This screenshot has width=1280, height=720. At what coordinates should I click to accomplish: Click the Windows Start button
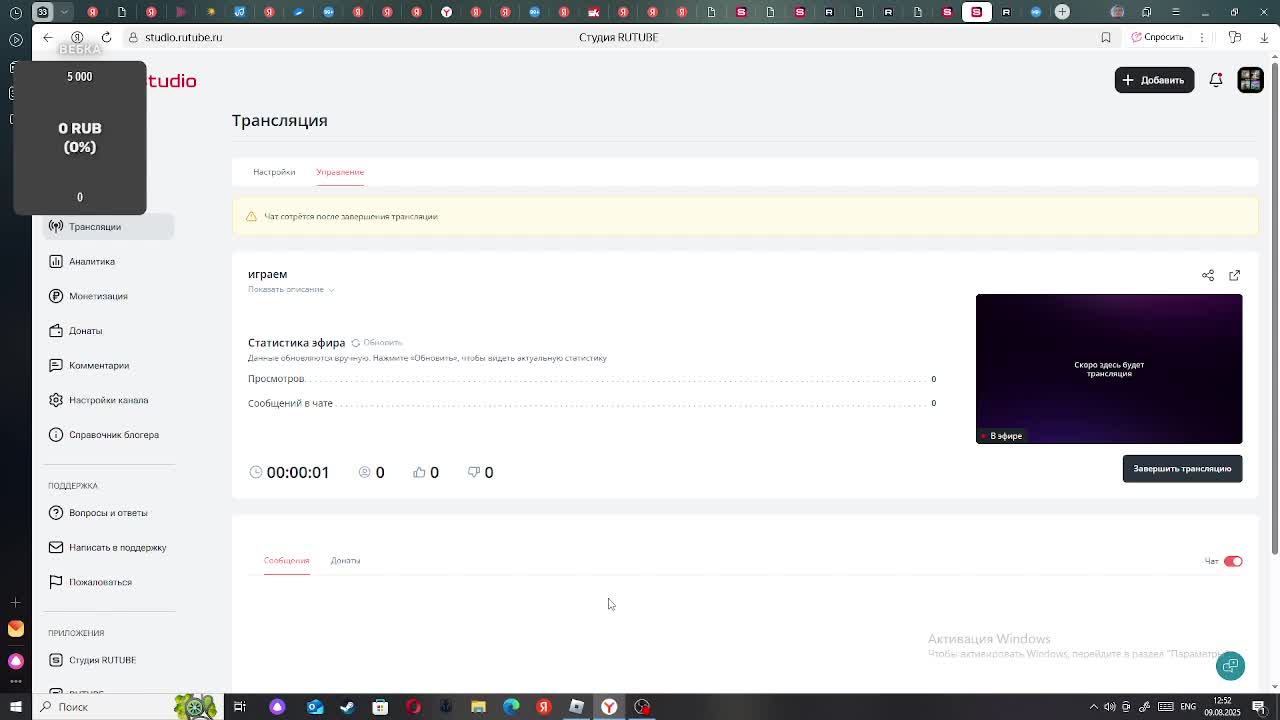click(x=15, y=707)
